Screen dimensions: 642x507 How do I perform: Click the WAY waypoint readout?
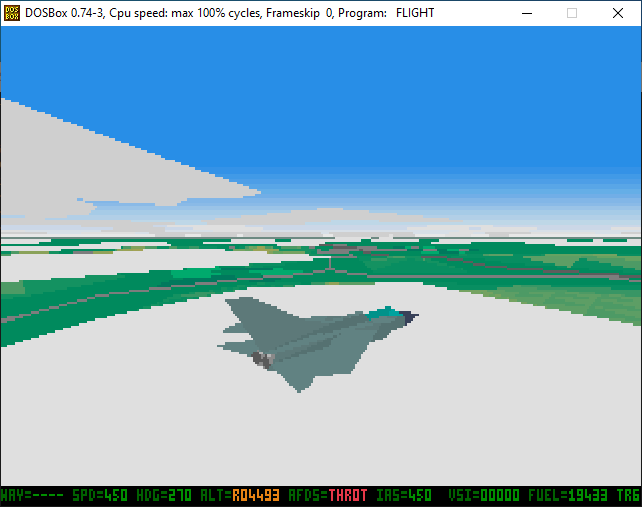[x=32, y=495]
